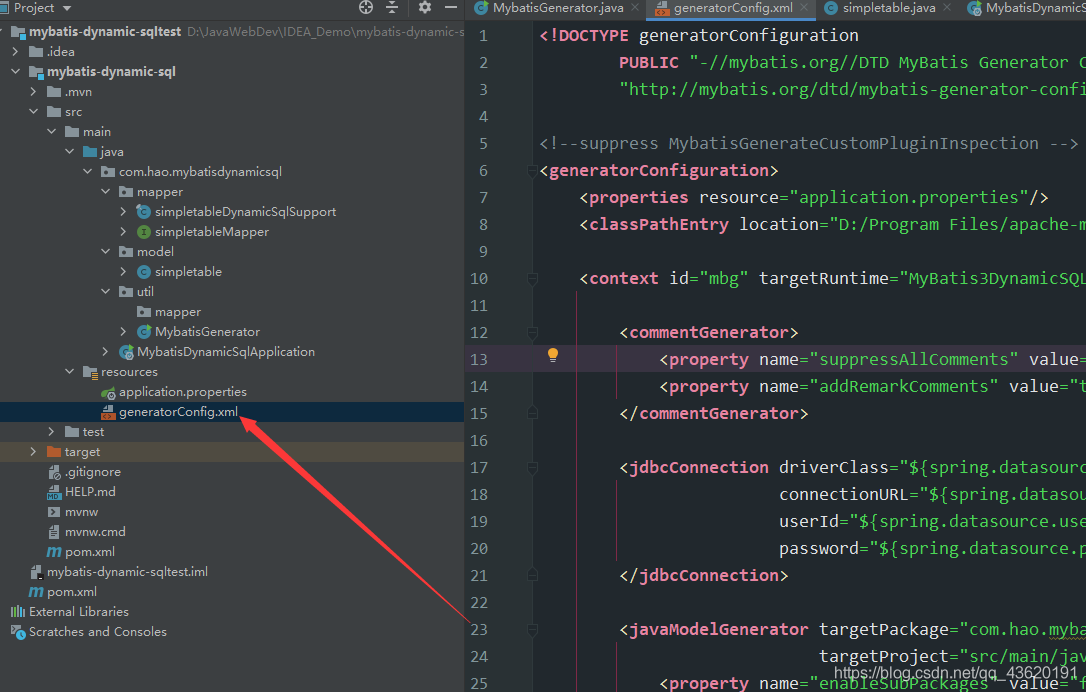Click line number 13 in gutter

pos(479,360)
